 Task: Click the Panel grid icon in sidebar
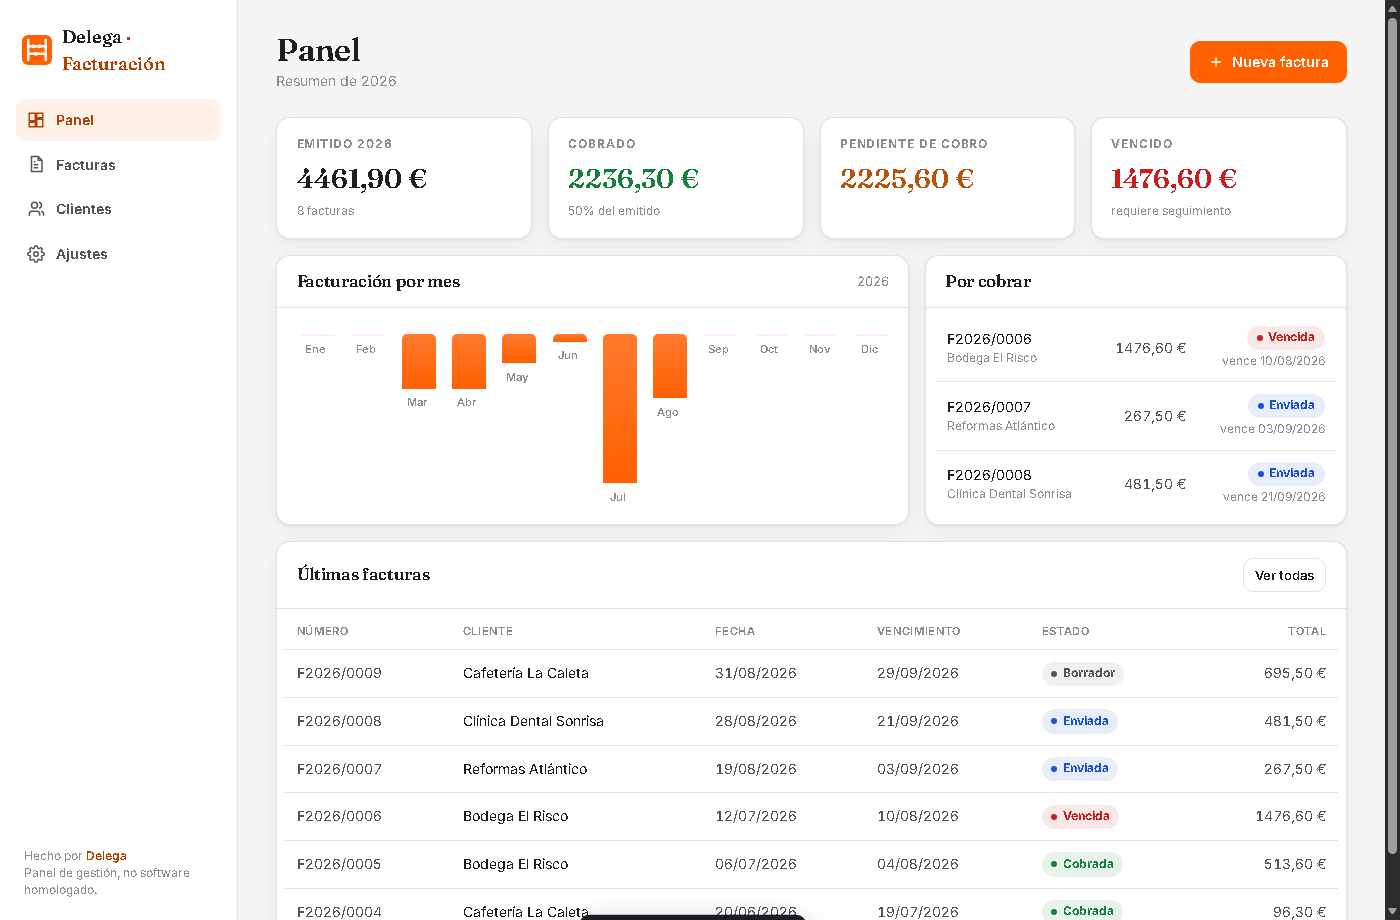[36, 120]
